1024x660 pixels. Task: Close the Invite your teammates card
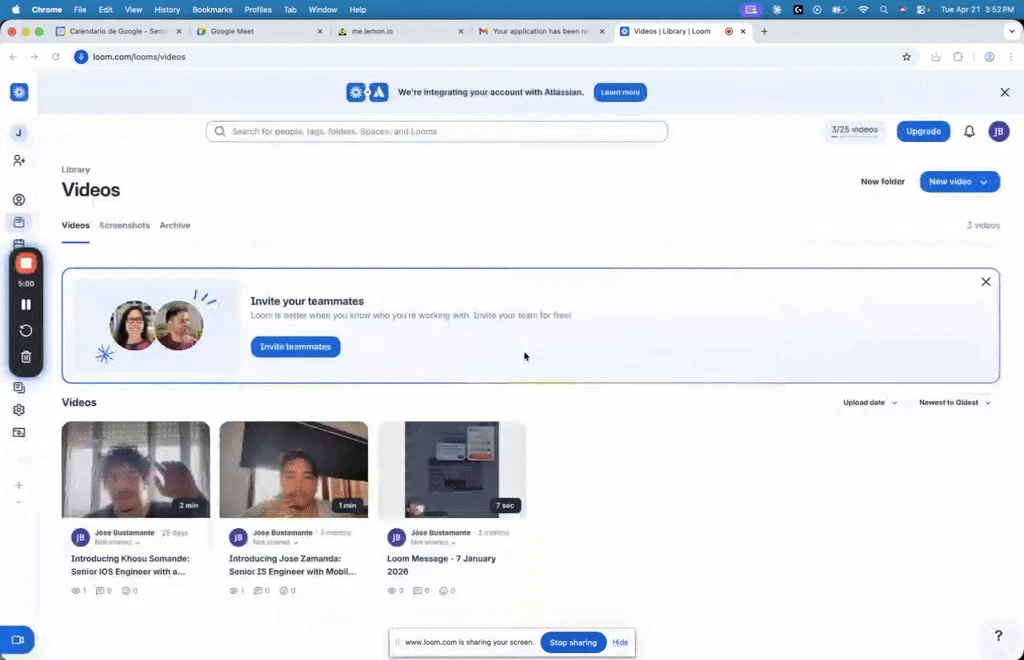click(x=985, y=282)
